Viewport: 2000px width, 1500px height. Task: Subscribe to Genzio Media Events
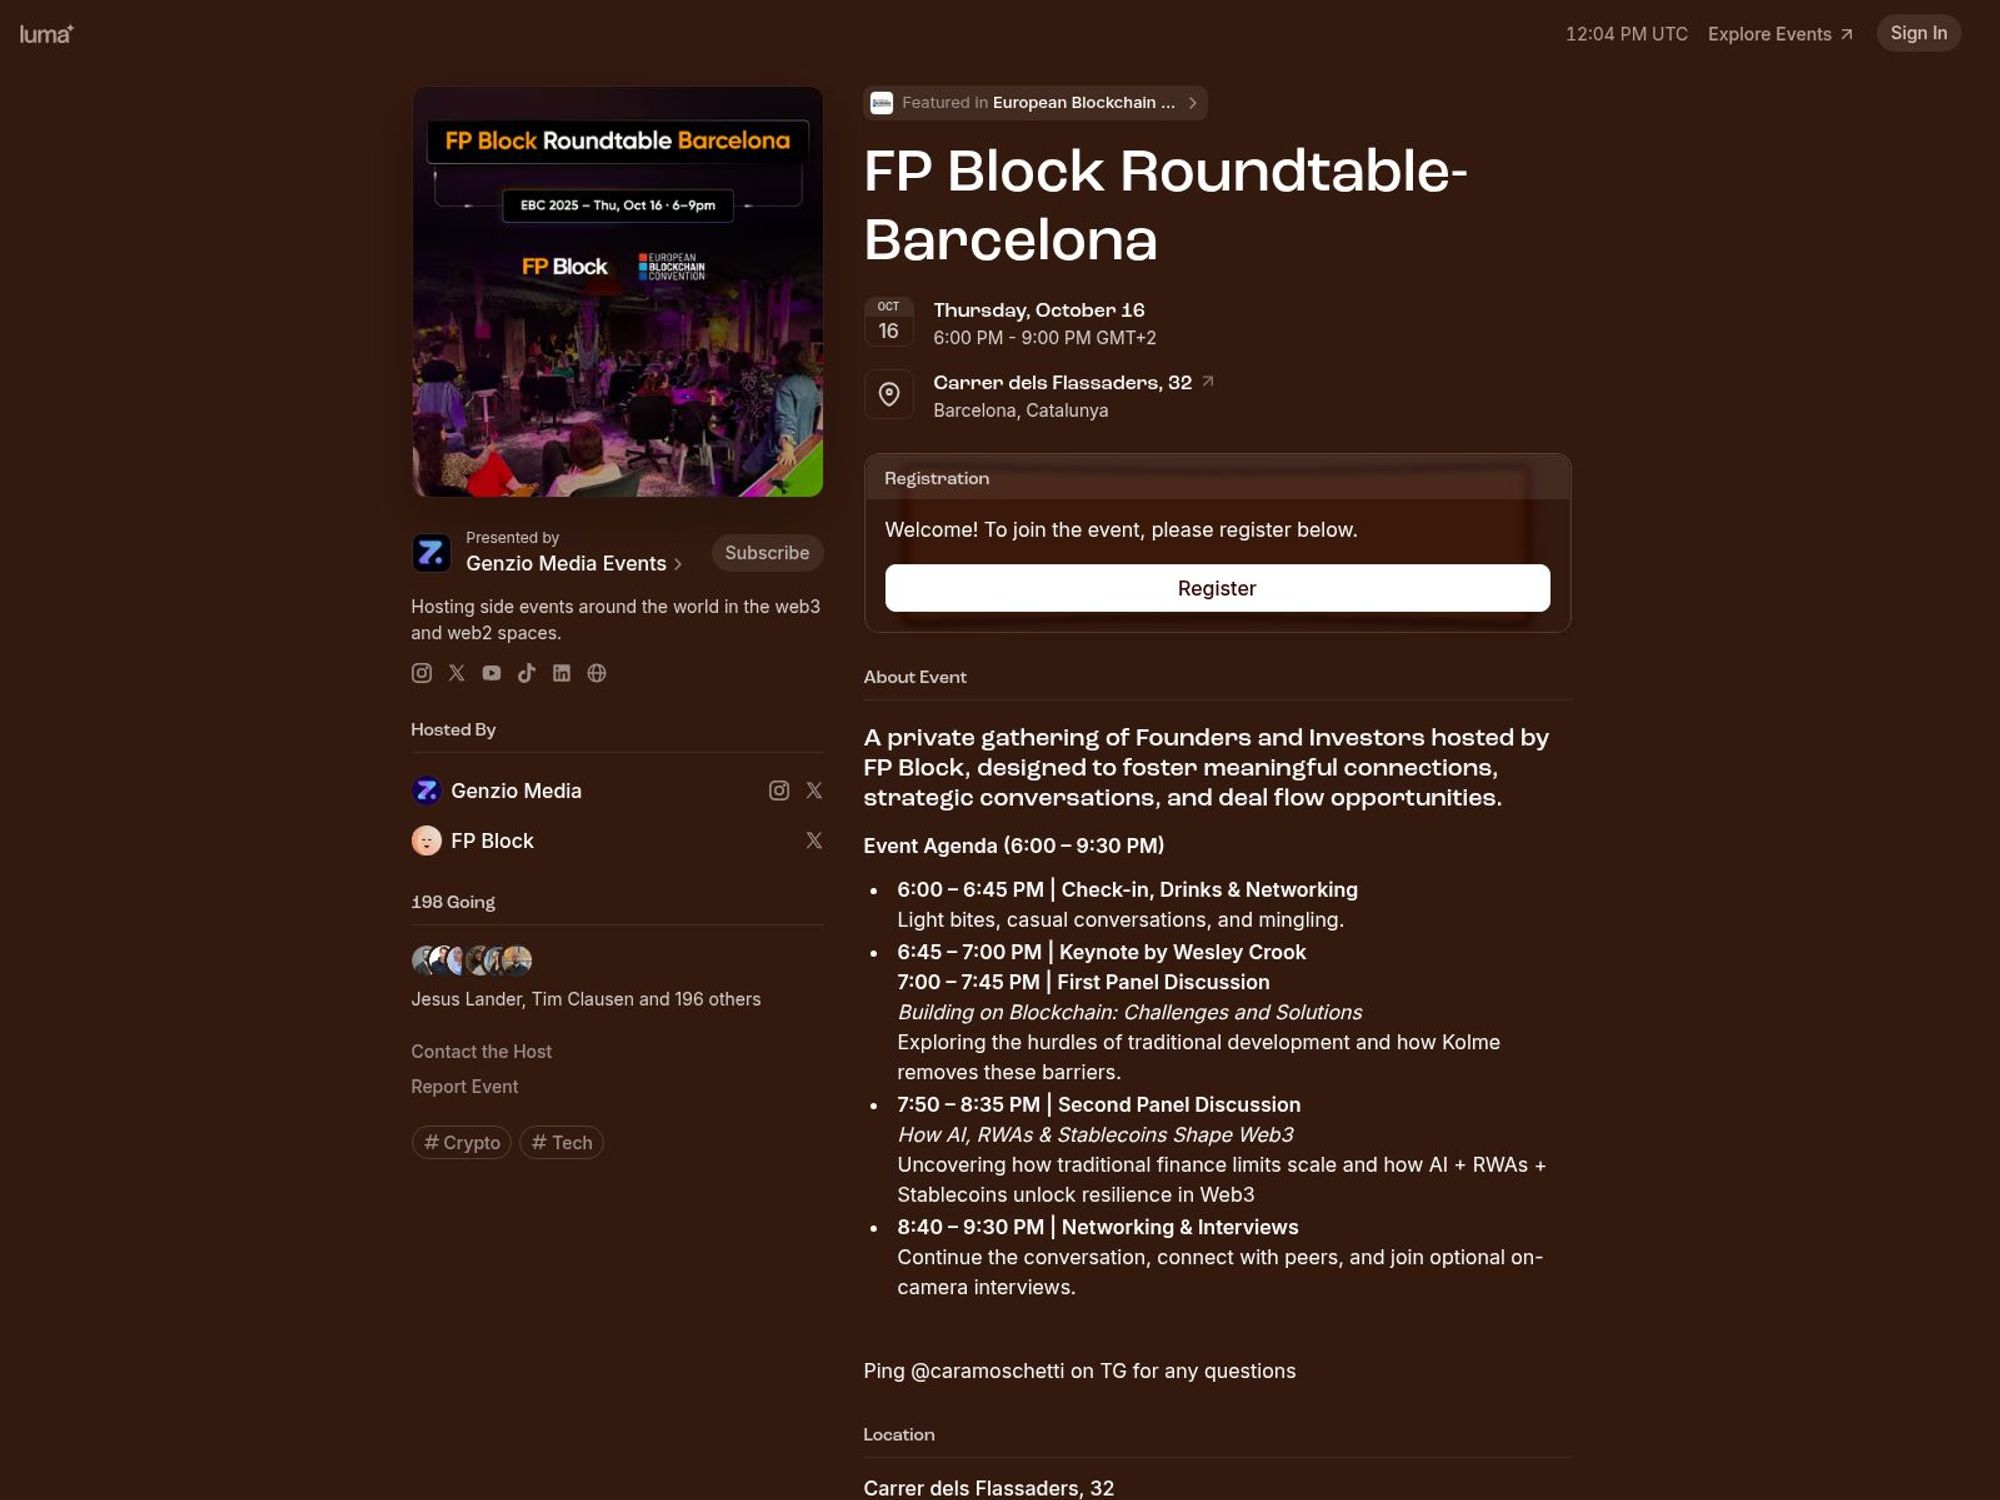click(x=766, y=553)
